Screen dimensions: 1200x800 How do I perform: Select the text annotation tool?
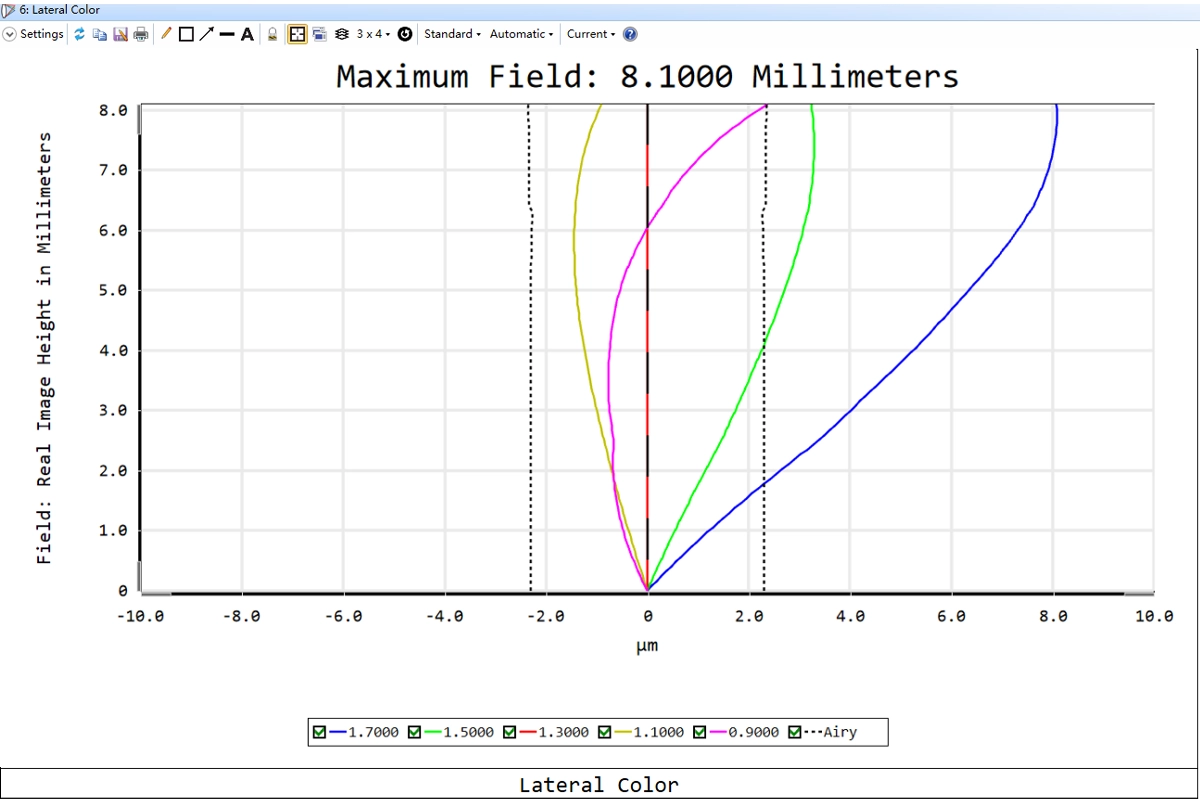(246, 34)
